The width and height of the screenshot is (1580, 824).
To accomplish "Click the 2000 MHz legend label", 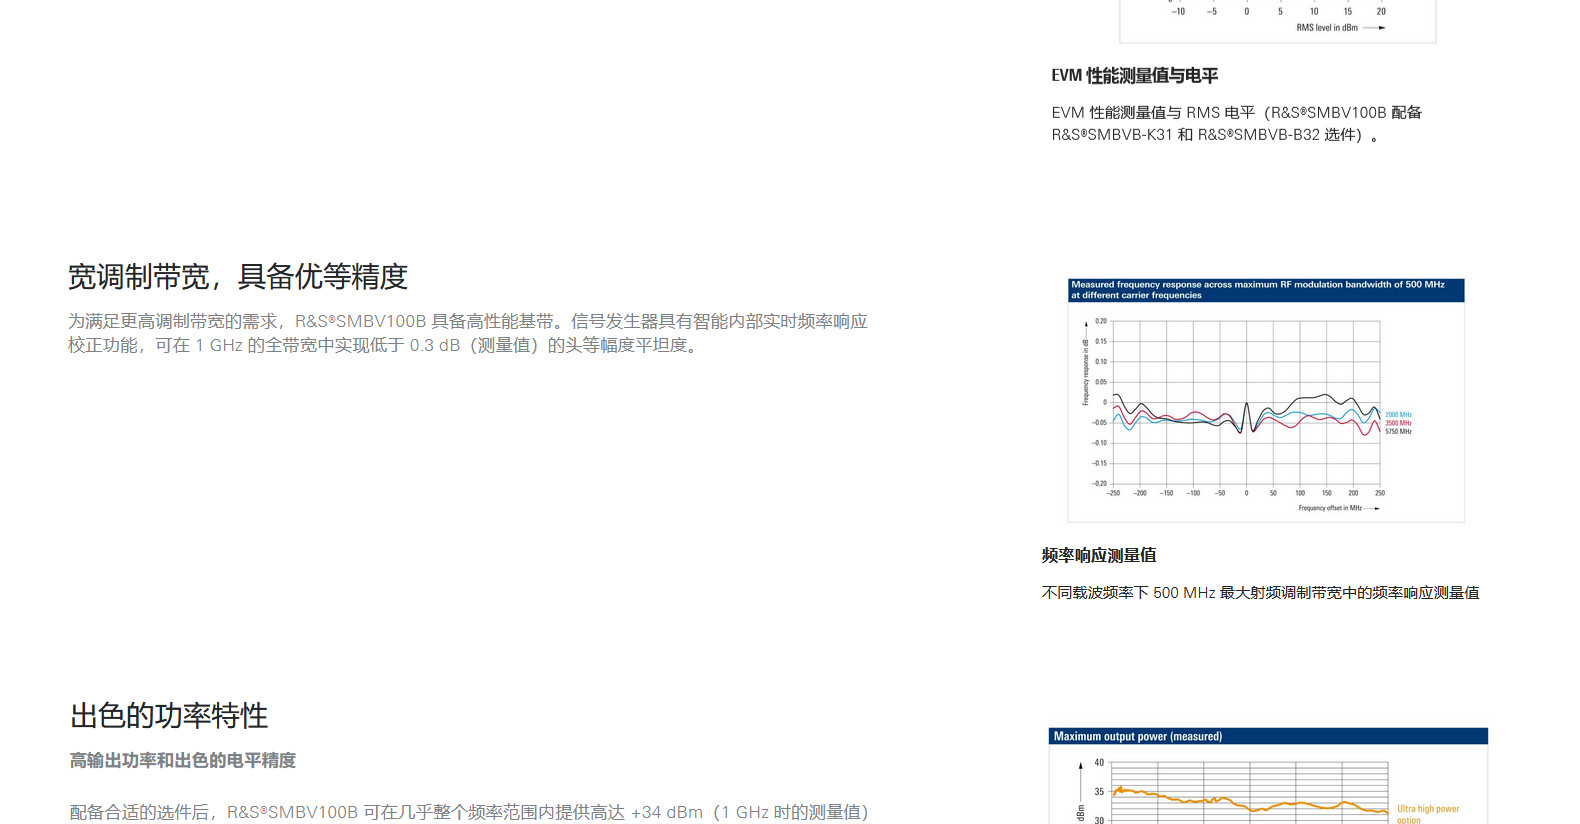I will pos(1398,414).
